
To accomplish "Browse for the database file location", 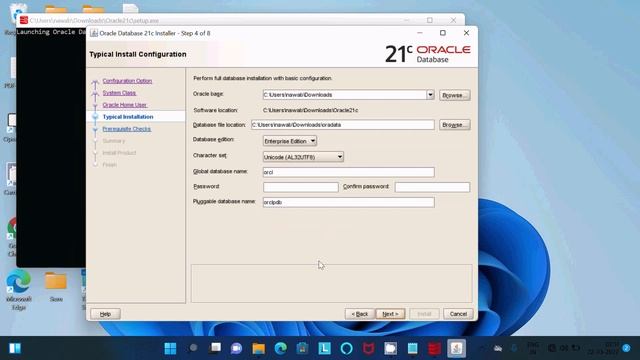I will tap(455, 125).
